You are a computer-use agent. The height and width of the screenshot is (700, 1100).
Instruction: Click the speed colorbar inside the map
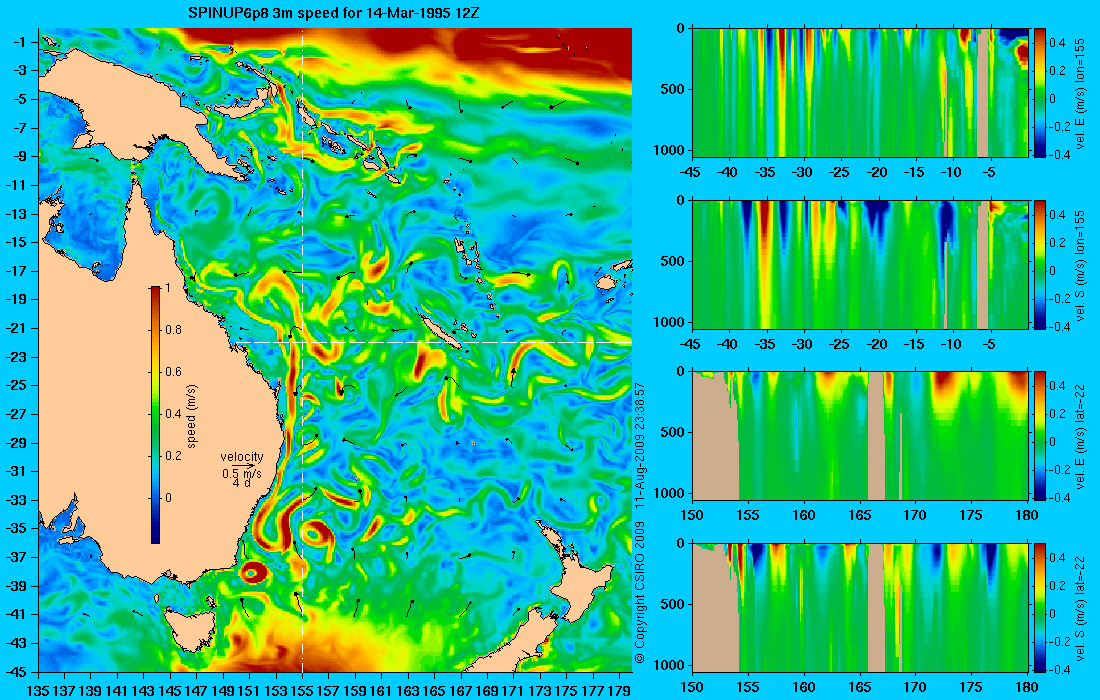[155, 415]
